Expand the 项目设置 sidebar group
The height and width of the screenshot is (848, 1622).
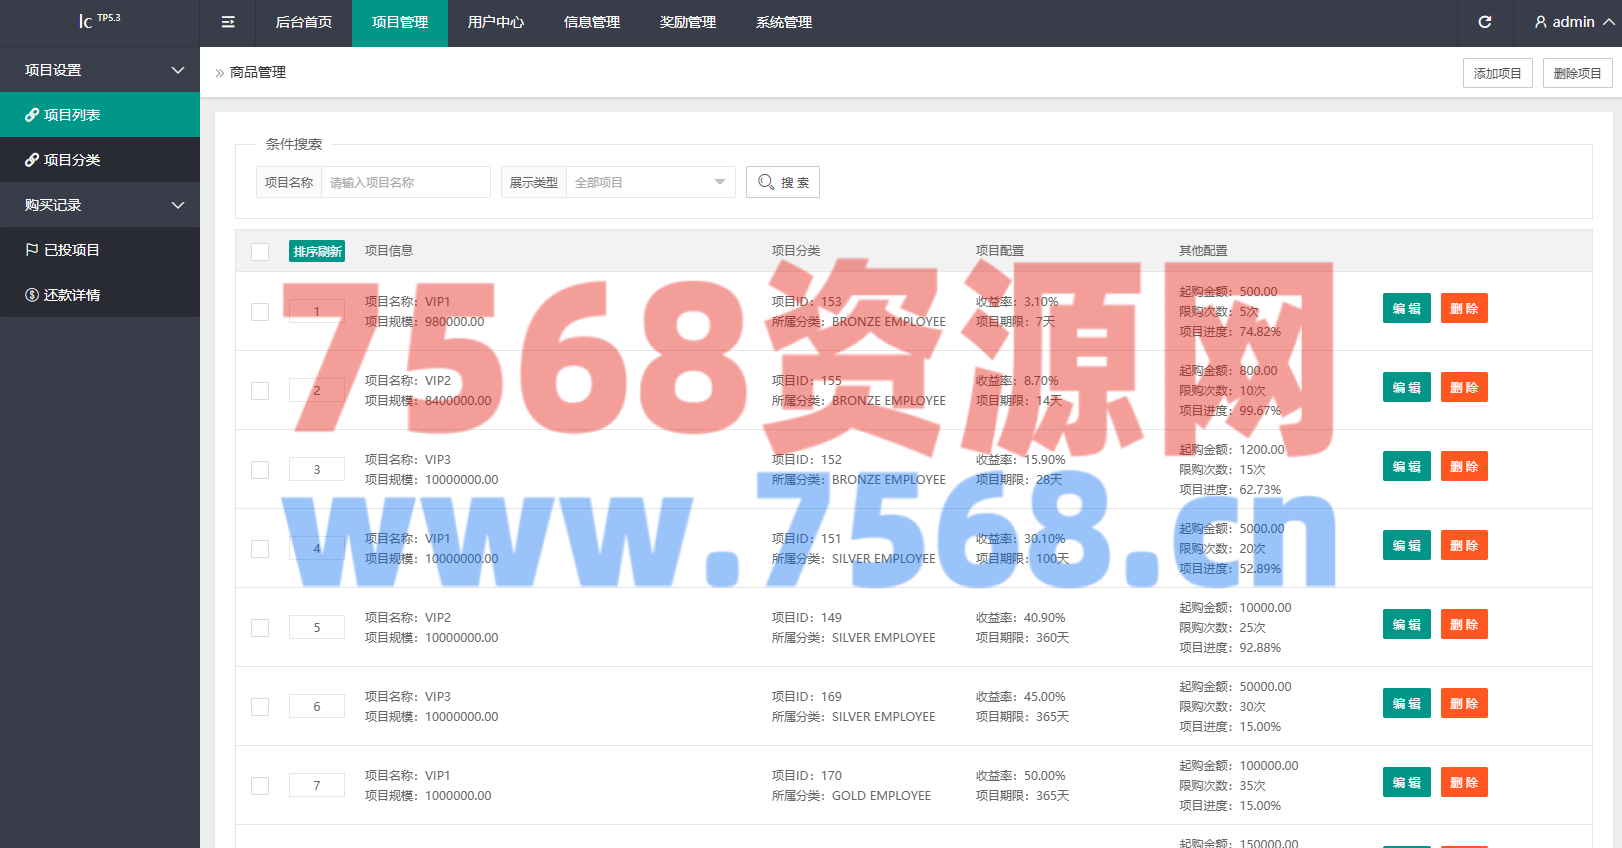[100, 70]
